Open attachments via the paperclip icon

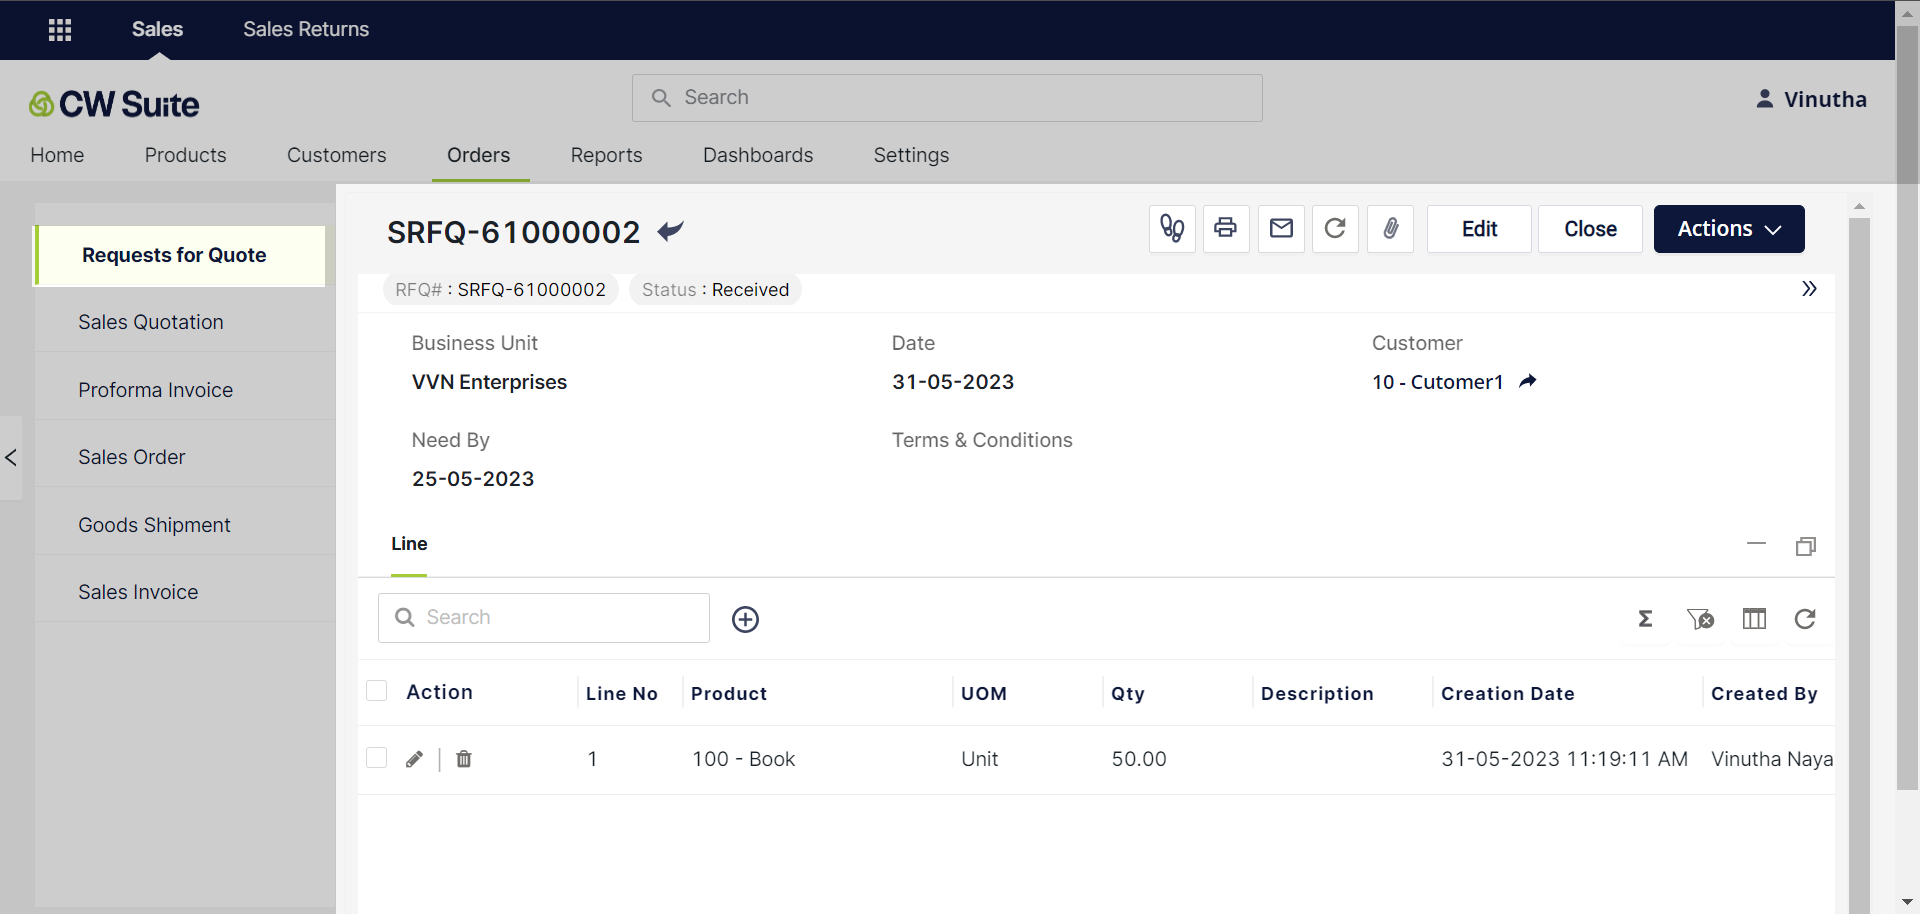point(1390,229)
